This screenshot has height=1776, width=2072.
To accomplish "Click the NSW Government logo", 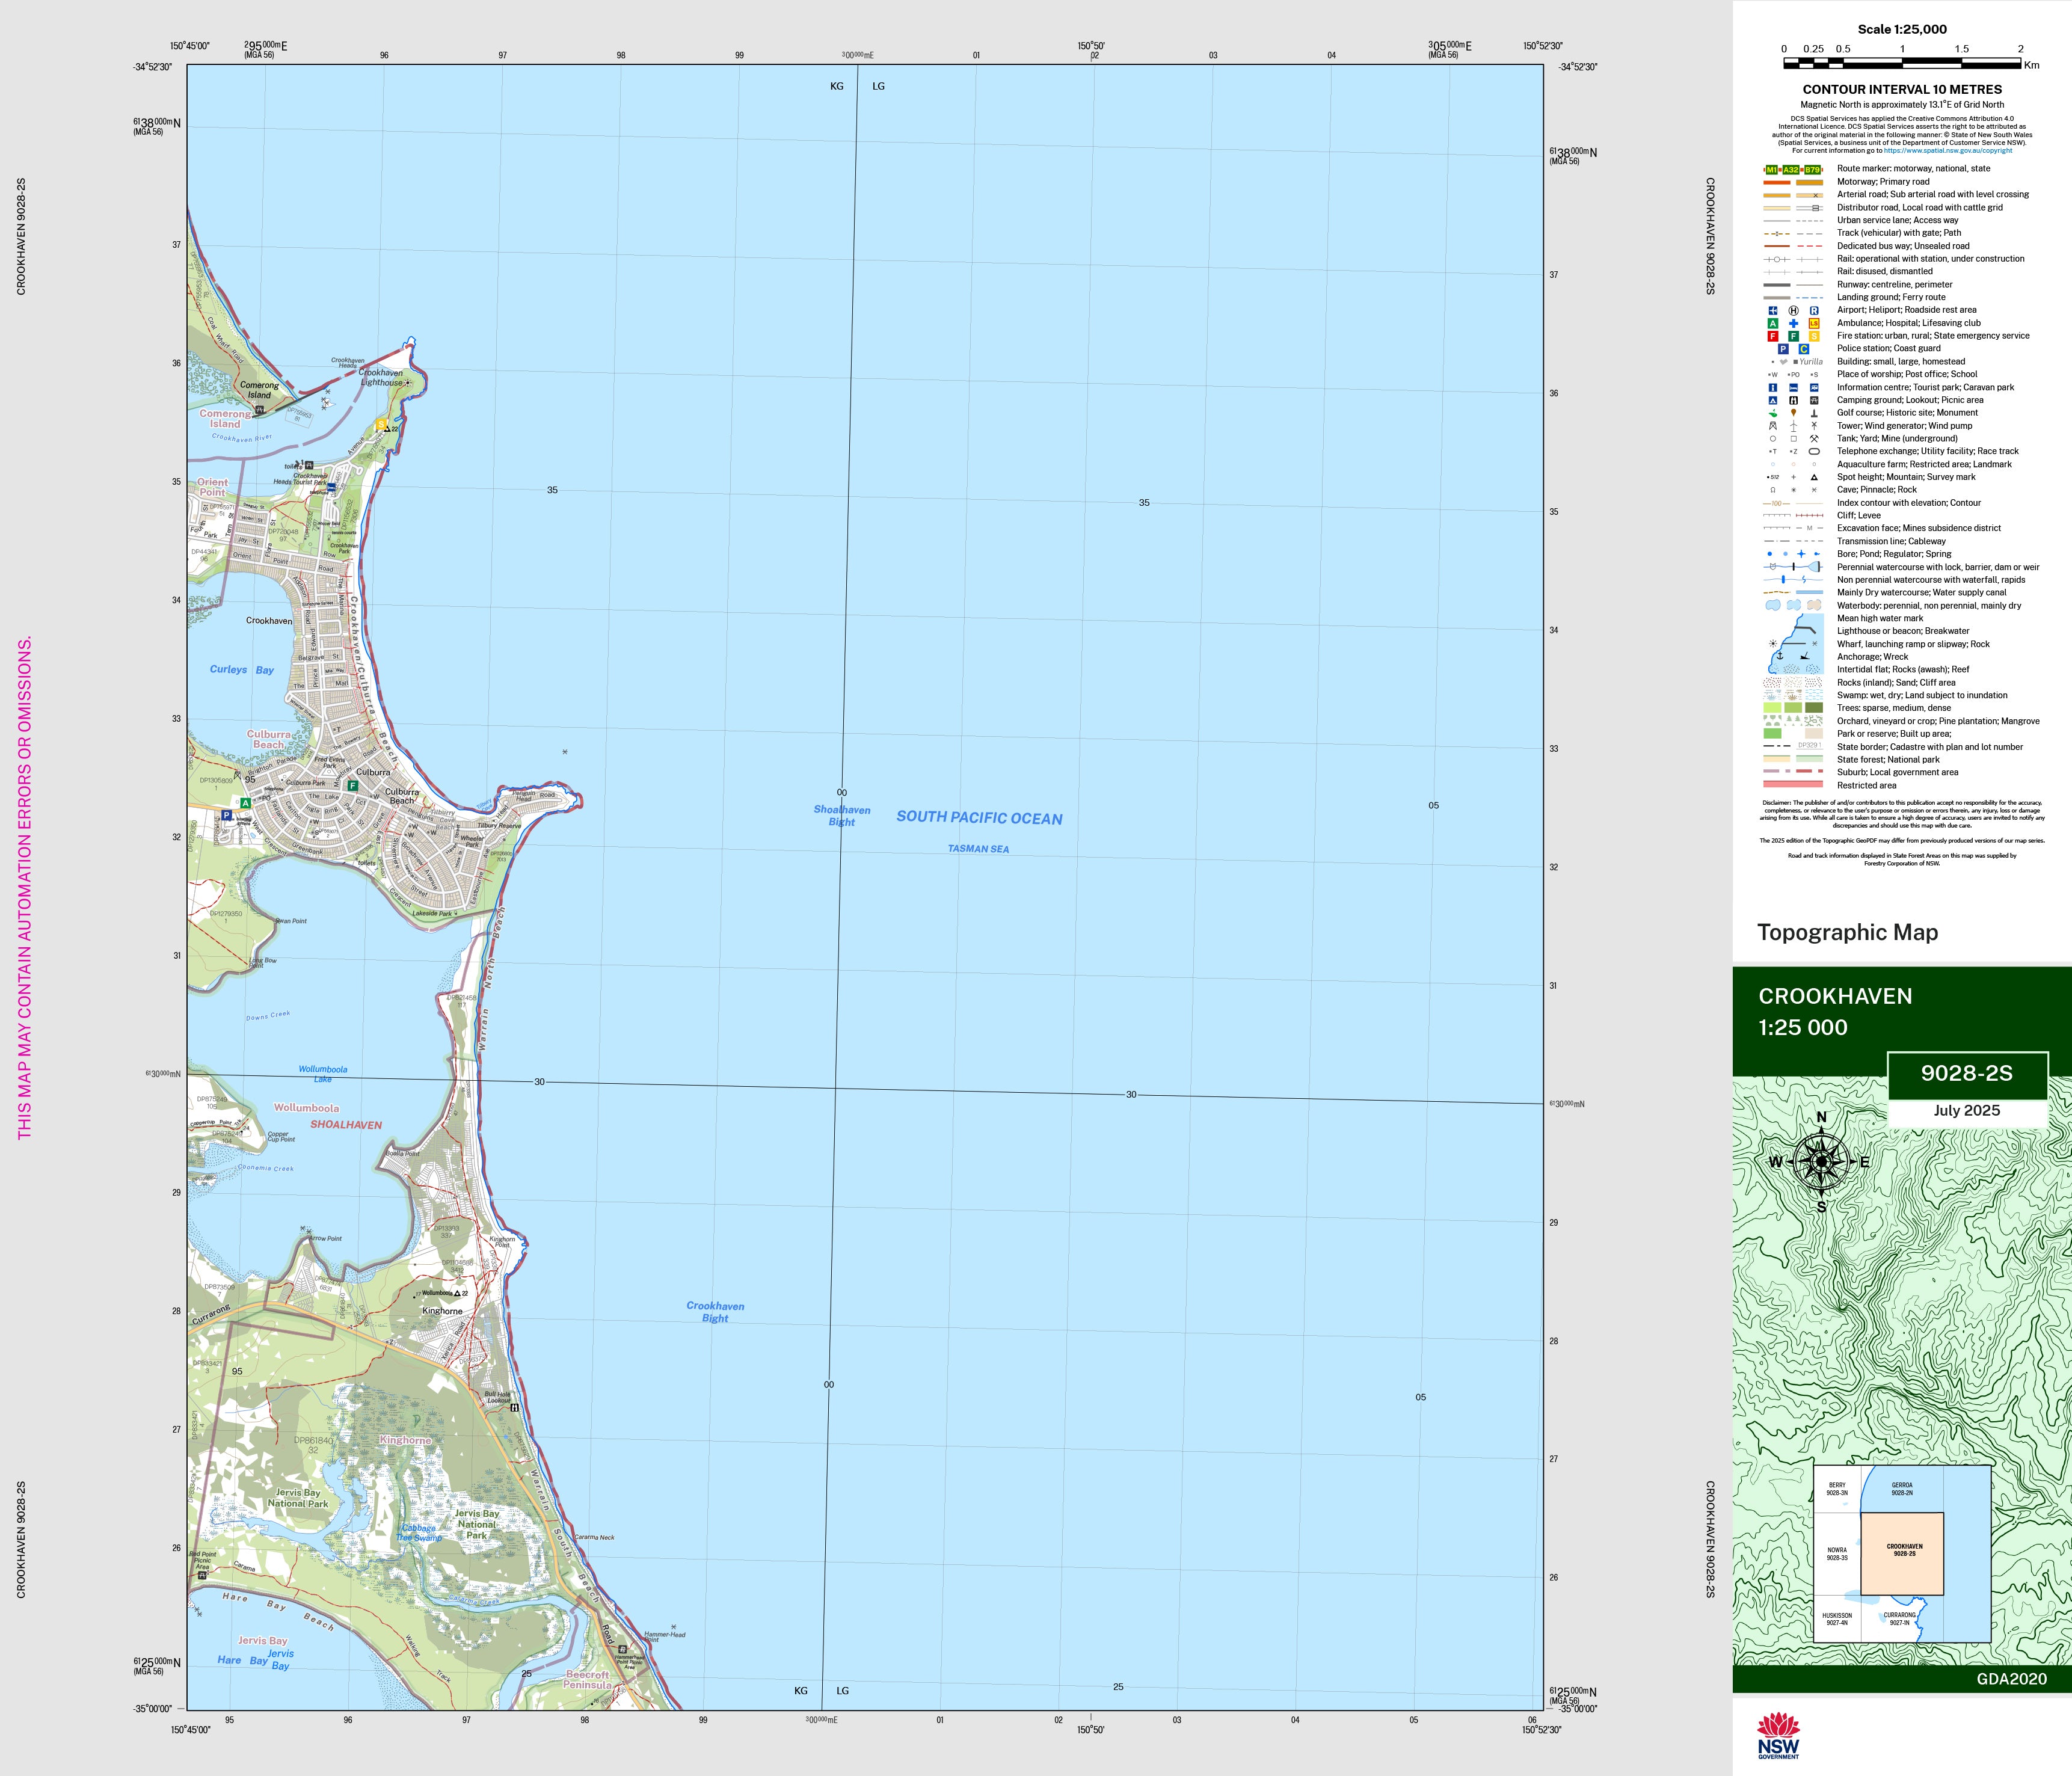I will [x=1778, y=1736].
